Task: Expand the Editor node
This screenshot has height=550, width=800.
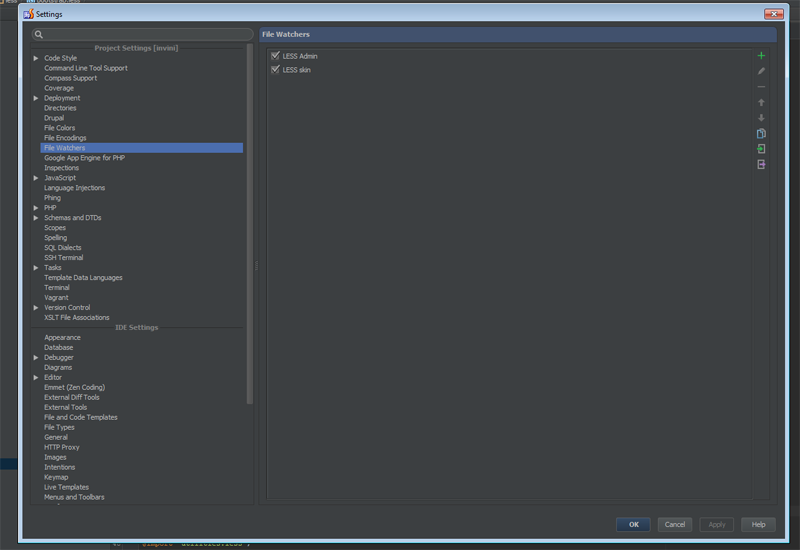Action: click(x=36, y=378)
